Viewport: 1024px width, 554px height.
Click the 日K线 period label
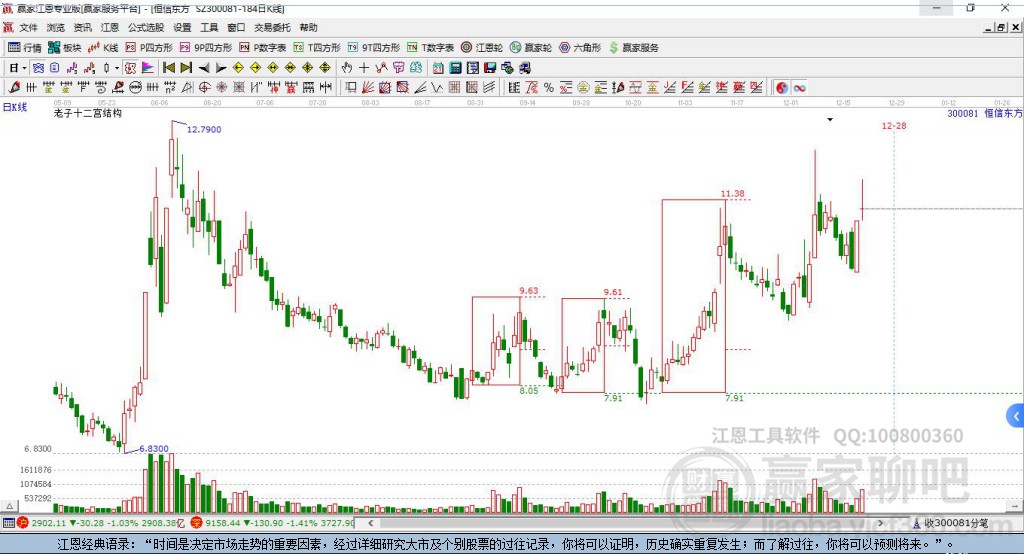(x=15, y=107)
